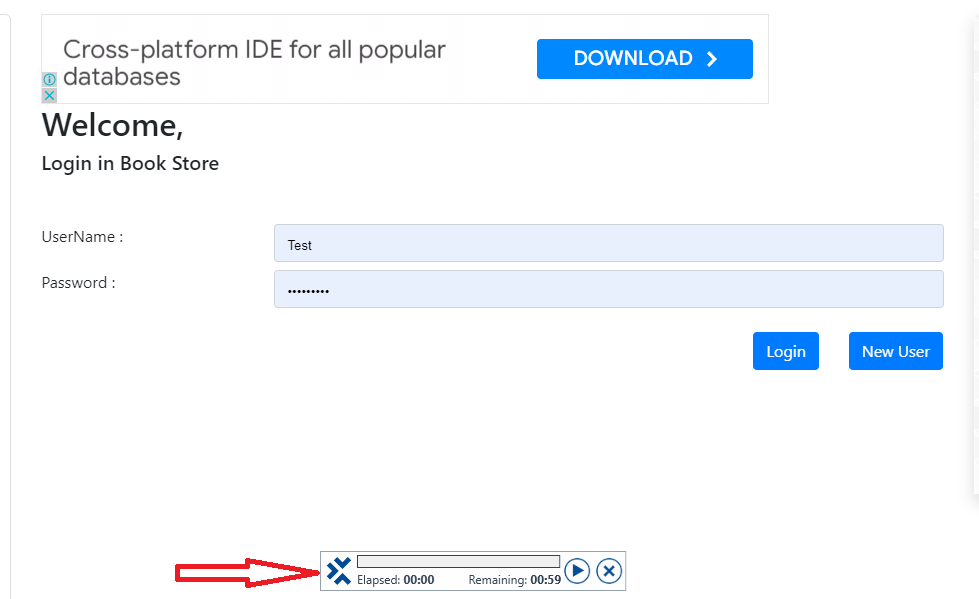Dismiss the ad with the small X icon

49,95
